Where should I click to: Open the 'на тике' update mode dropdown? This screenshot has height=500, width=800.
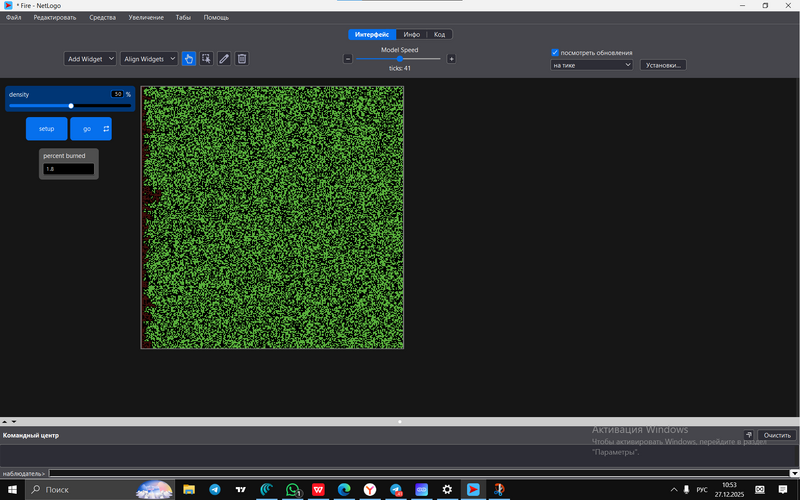(592, 65)
